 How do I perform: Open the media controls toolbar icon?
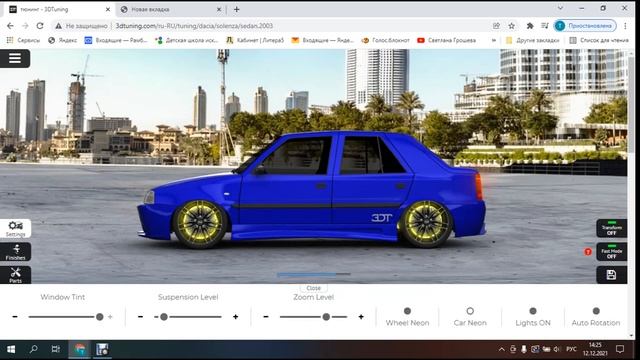point(545,26)
